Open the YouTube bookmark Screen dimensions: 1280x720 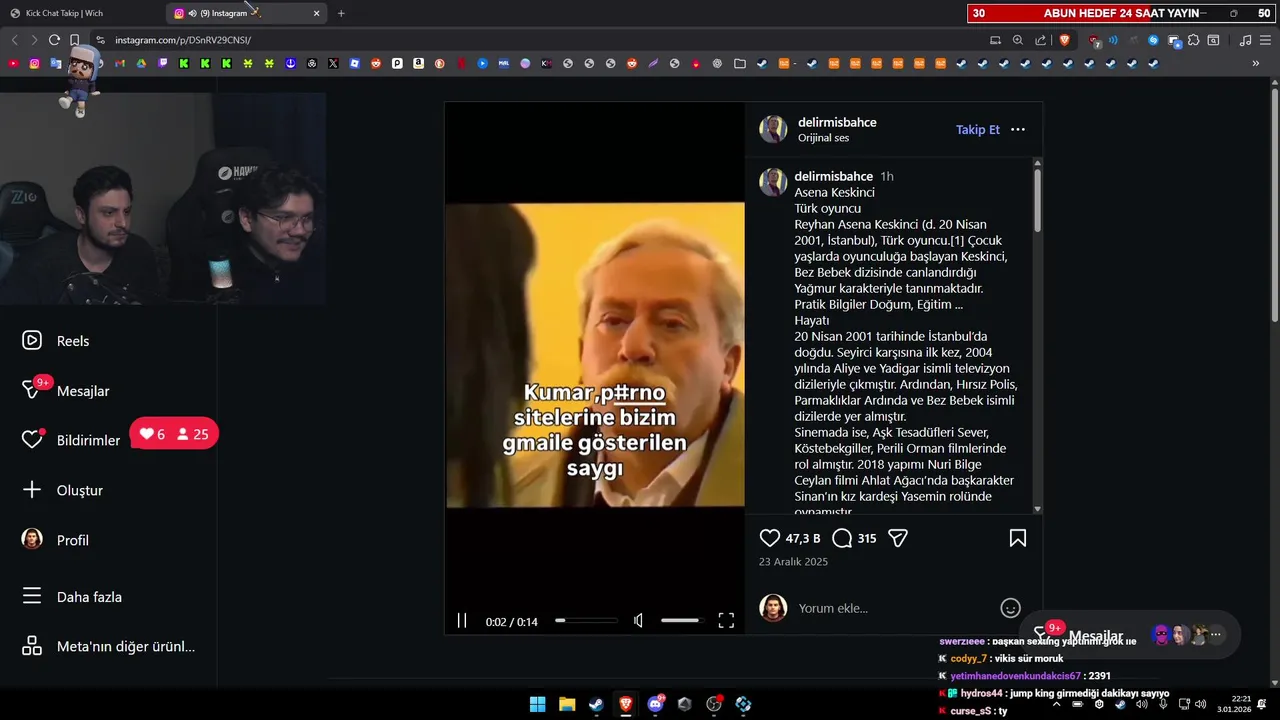pyautogui.click(x=13, y=63)
